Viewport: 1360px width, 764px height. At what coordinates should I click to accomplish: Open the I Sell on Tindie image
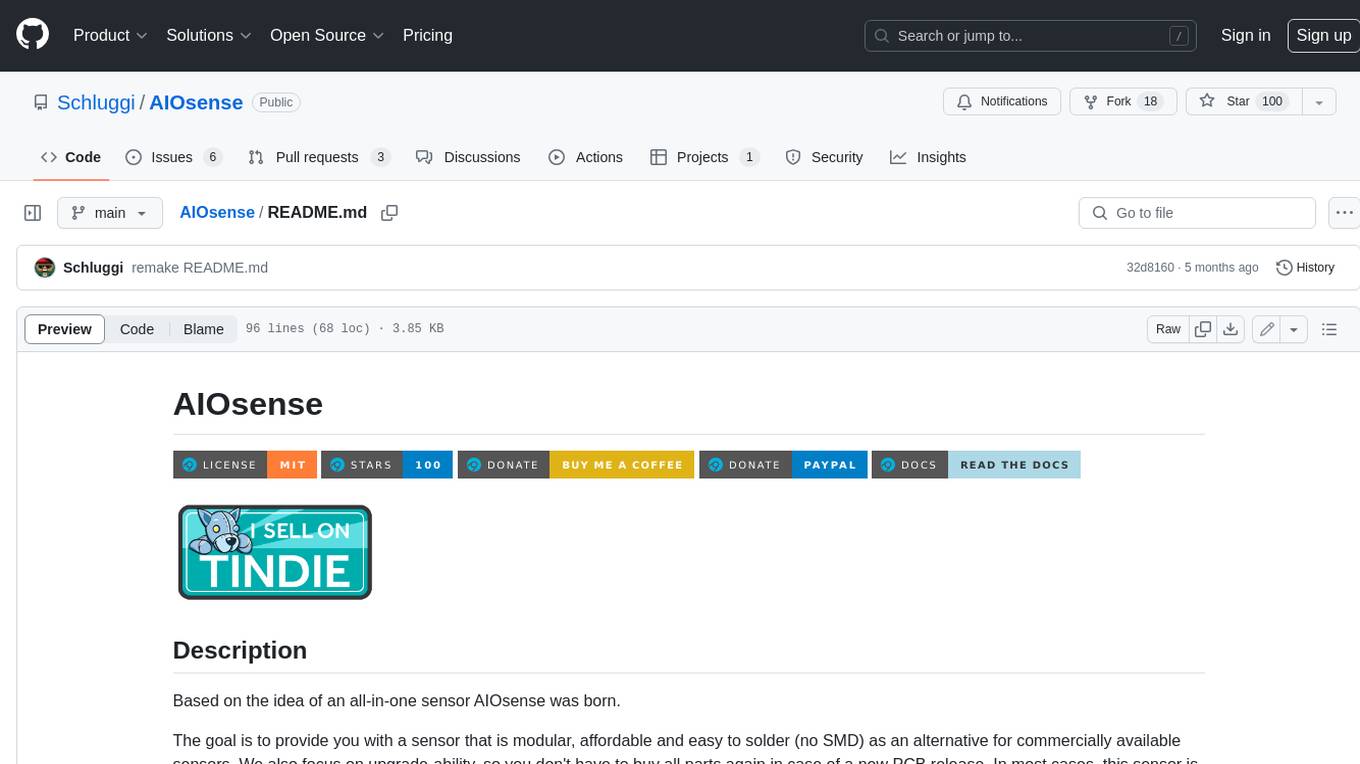(275, 552)
